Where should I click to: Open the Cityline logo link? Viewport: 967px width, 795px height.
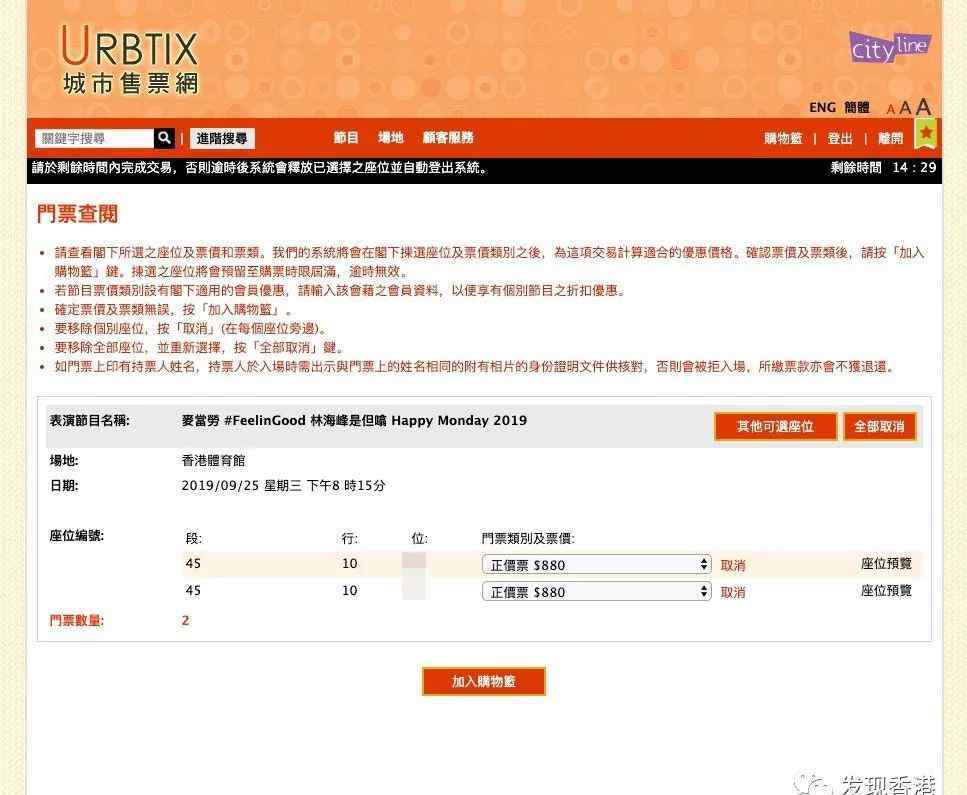(x=890, y=47)
